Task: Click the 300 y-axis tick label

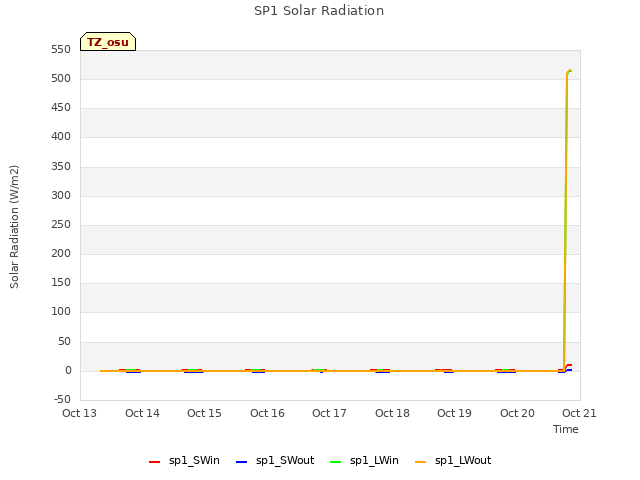Action: pos(61,195)
